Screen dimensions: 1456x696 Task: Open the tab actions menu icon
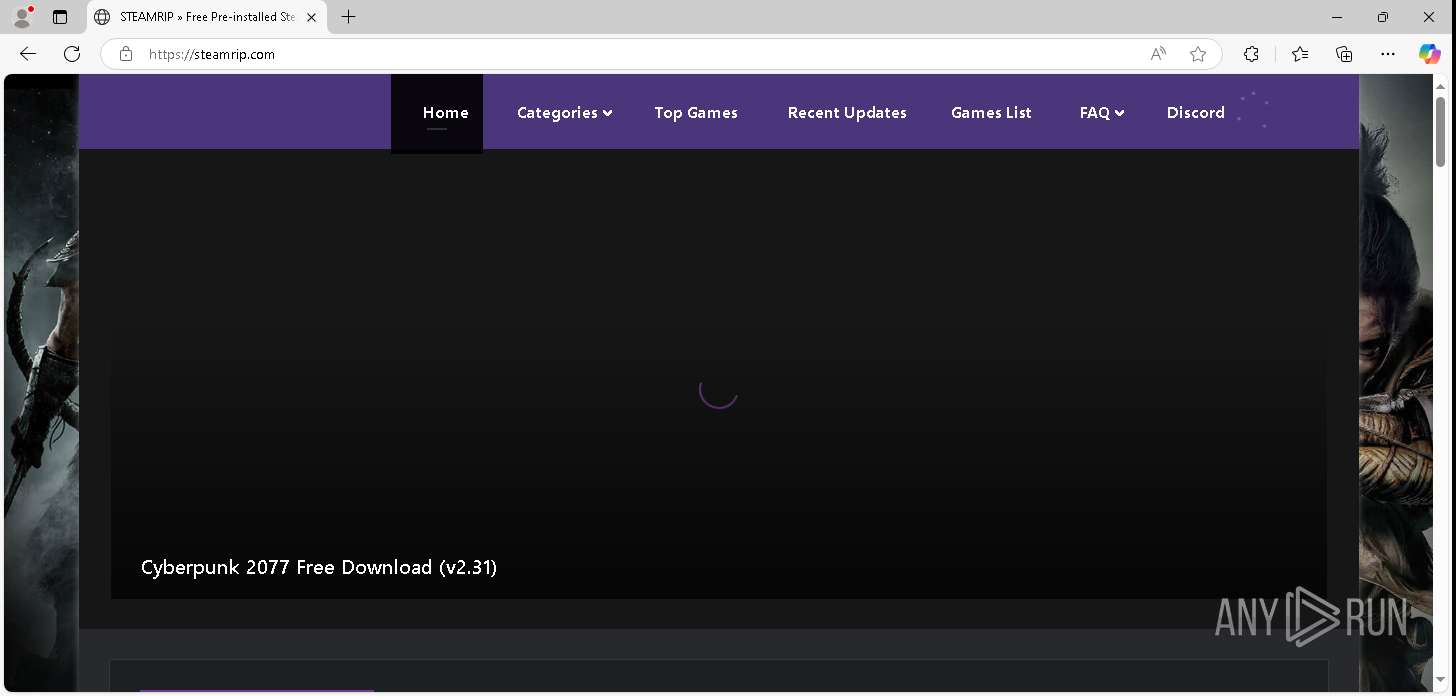pos(60,17)
